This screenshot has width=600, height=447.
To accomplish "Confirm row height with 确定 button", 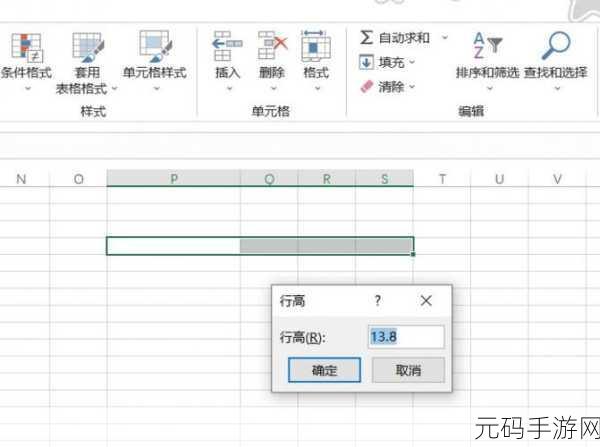I will tap(324, 370).
